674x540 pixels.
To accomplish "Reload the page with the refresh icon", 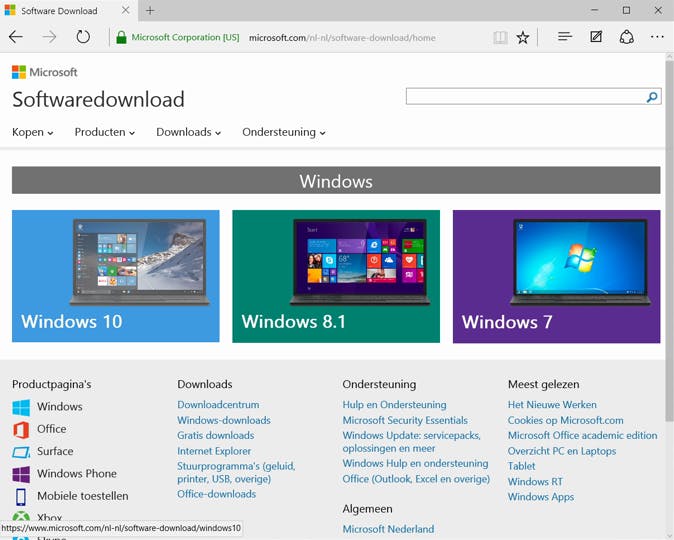I will click(83, 37).
